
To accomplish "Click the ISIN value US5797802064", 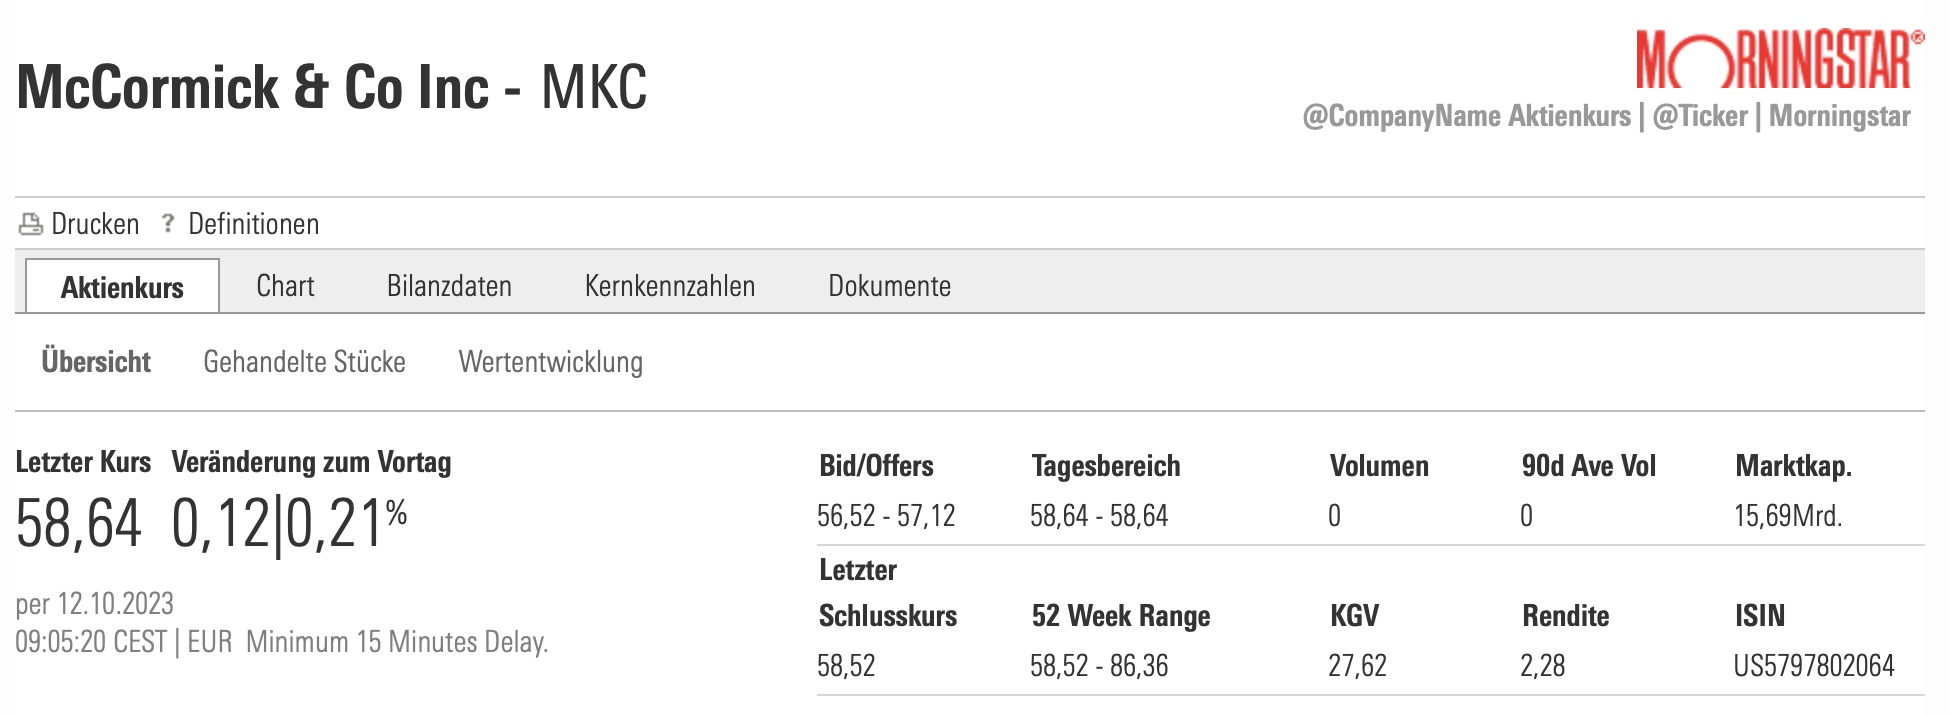I will click(1813, 666).
